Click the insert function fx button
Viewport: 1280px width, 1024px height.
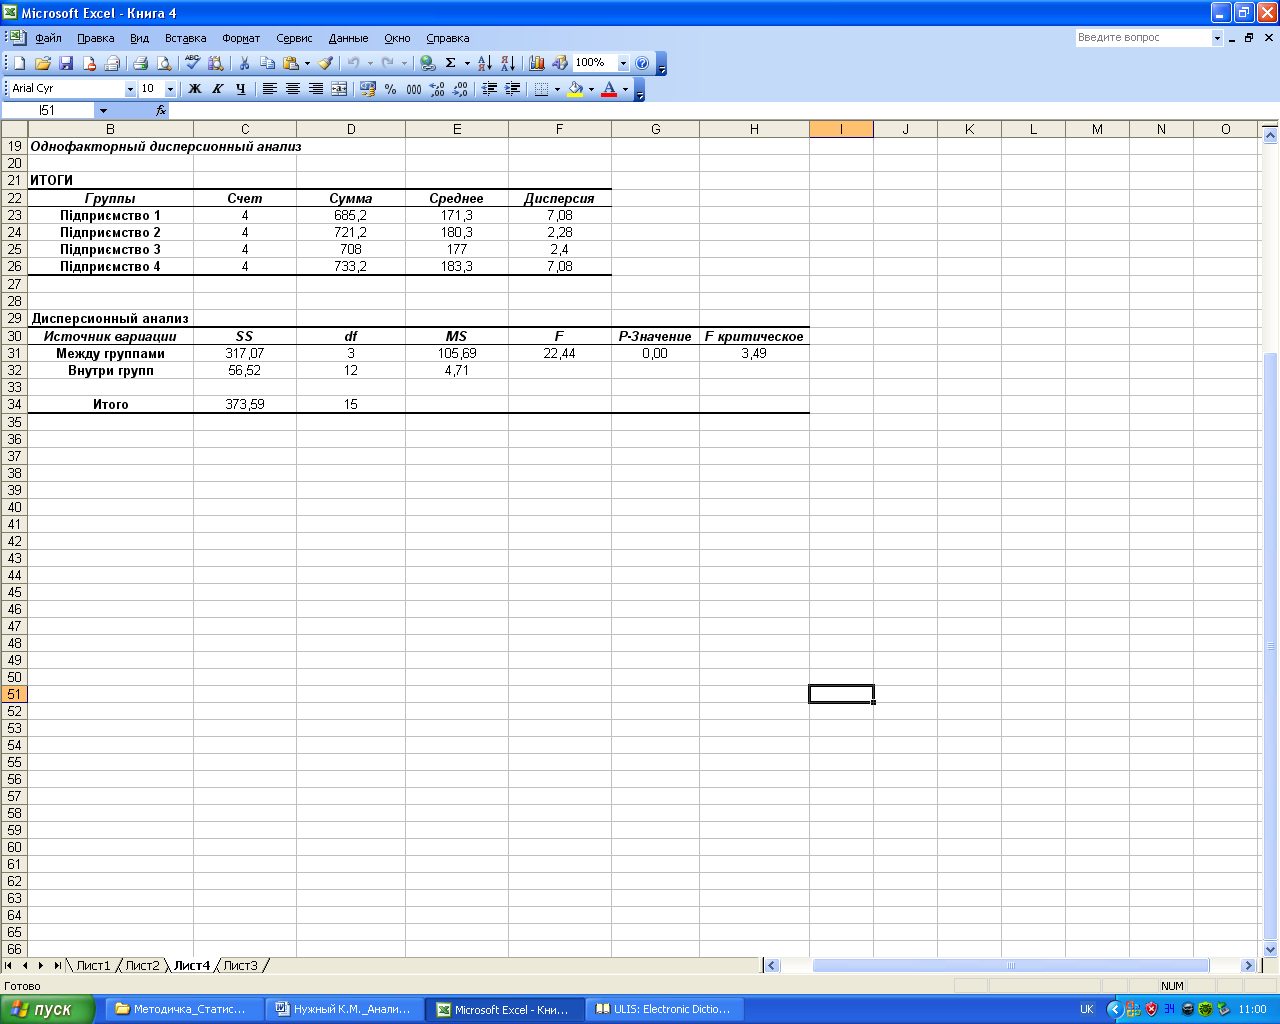[161, 111]
